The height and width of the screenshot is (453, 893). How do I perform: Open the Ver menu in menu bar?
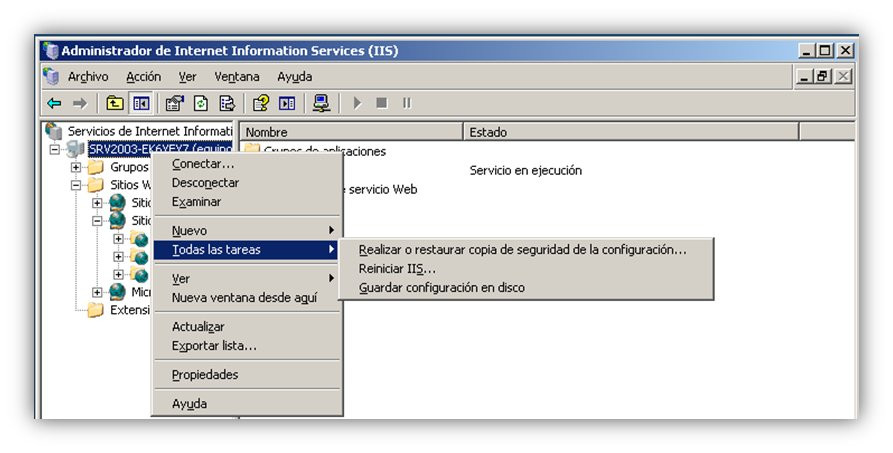coord(187,76)
